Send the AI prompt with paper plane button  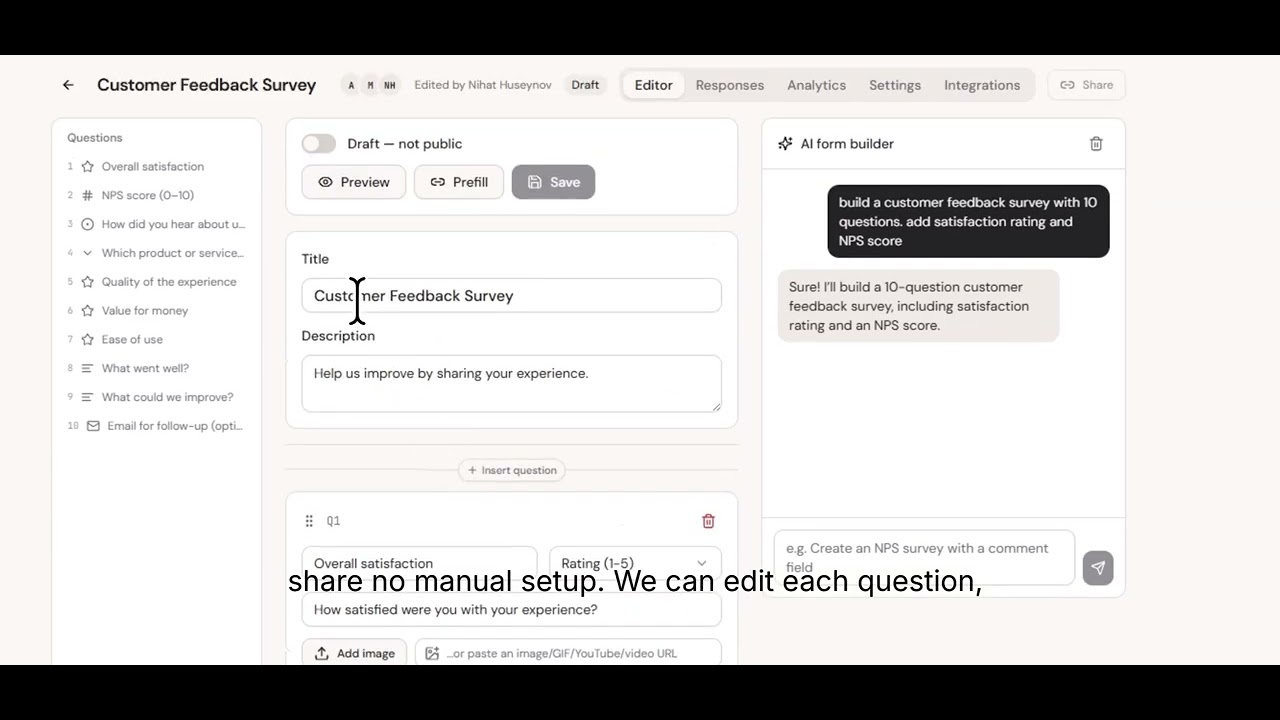[1098, 568]
